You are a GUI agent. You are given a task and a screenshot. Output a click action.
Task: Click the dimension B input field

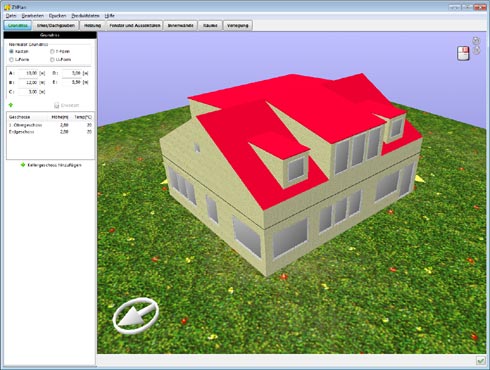click(28, 82)
